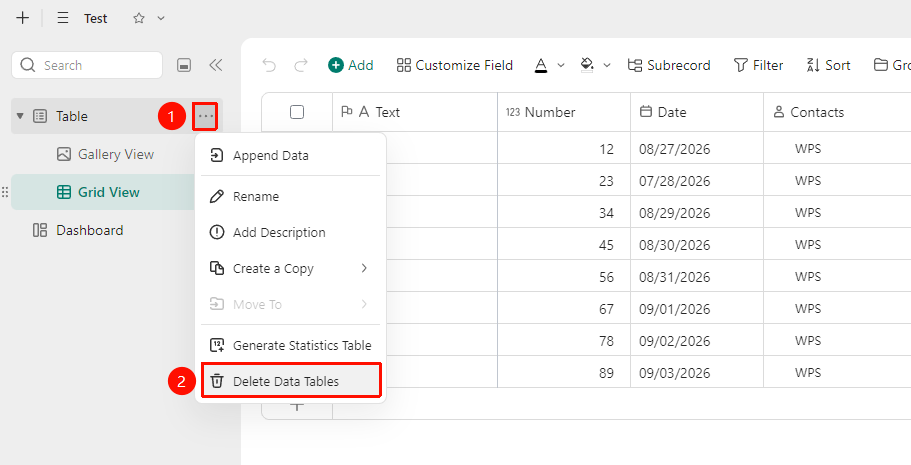Screen dimensions: 911x465
Task: Open the Sort option
Action: pos(828,65)
